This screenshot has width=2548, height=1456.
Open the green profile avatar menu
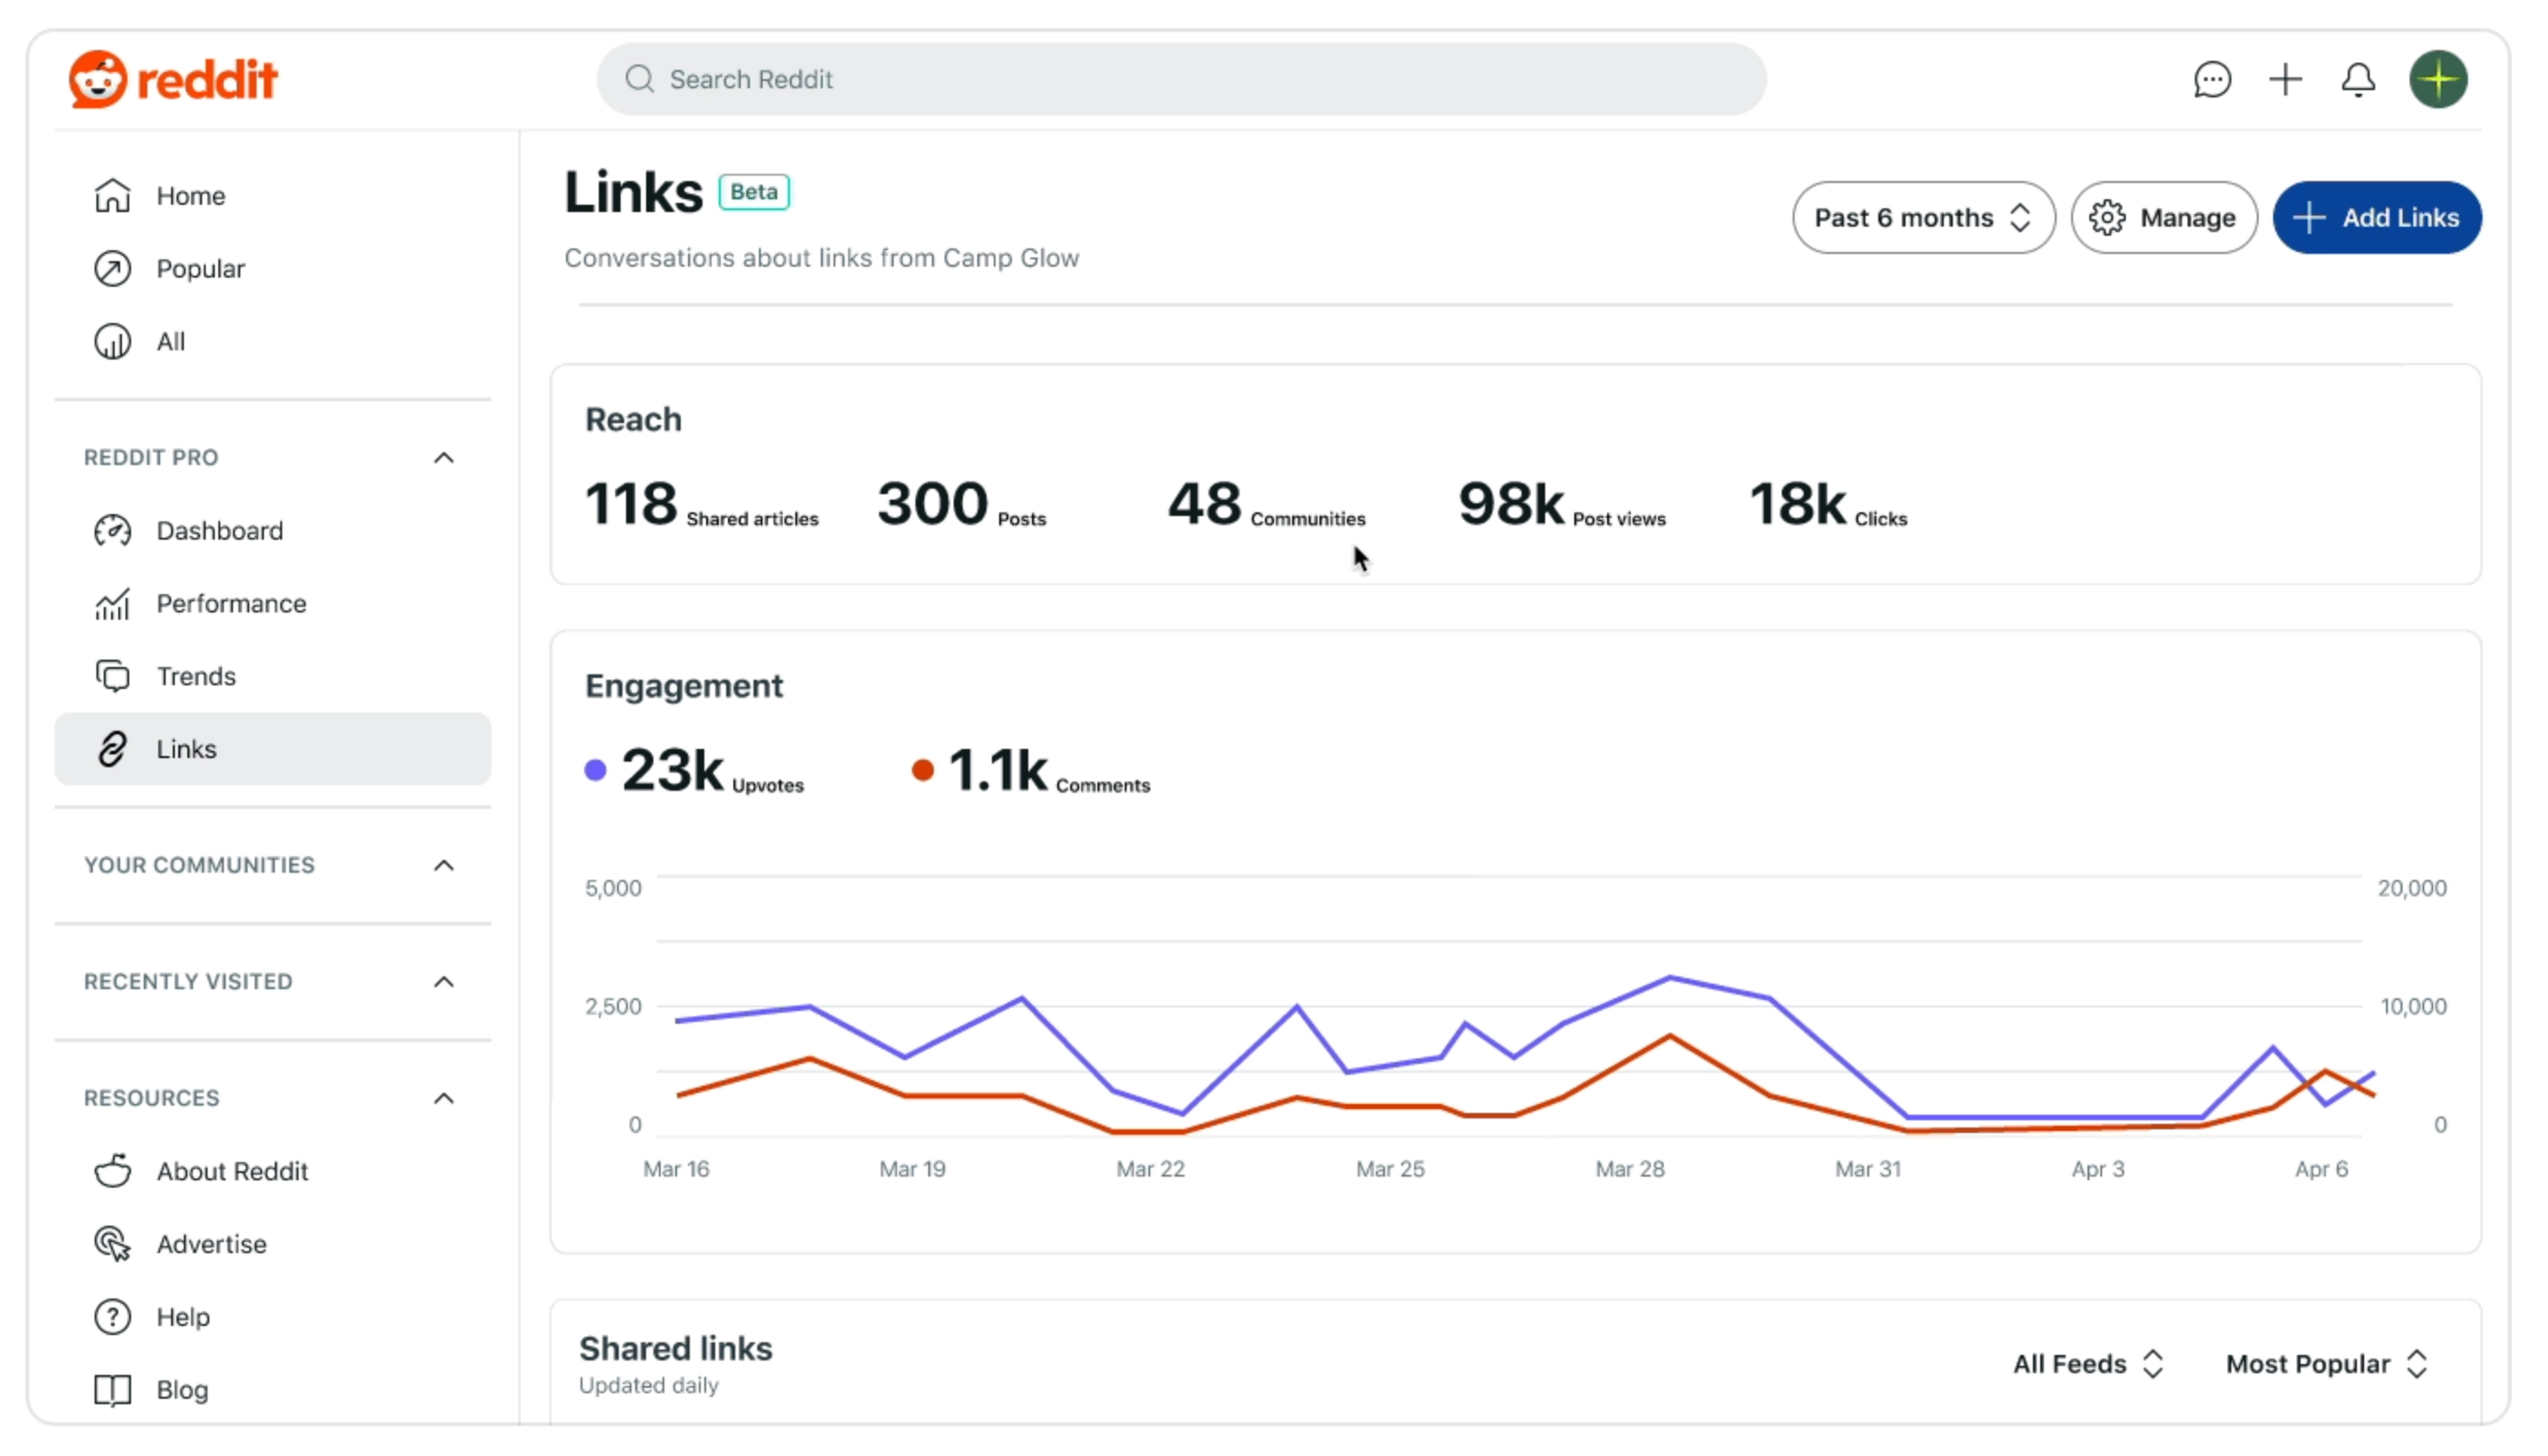(x=2437, y=79)
